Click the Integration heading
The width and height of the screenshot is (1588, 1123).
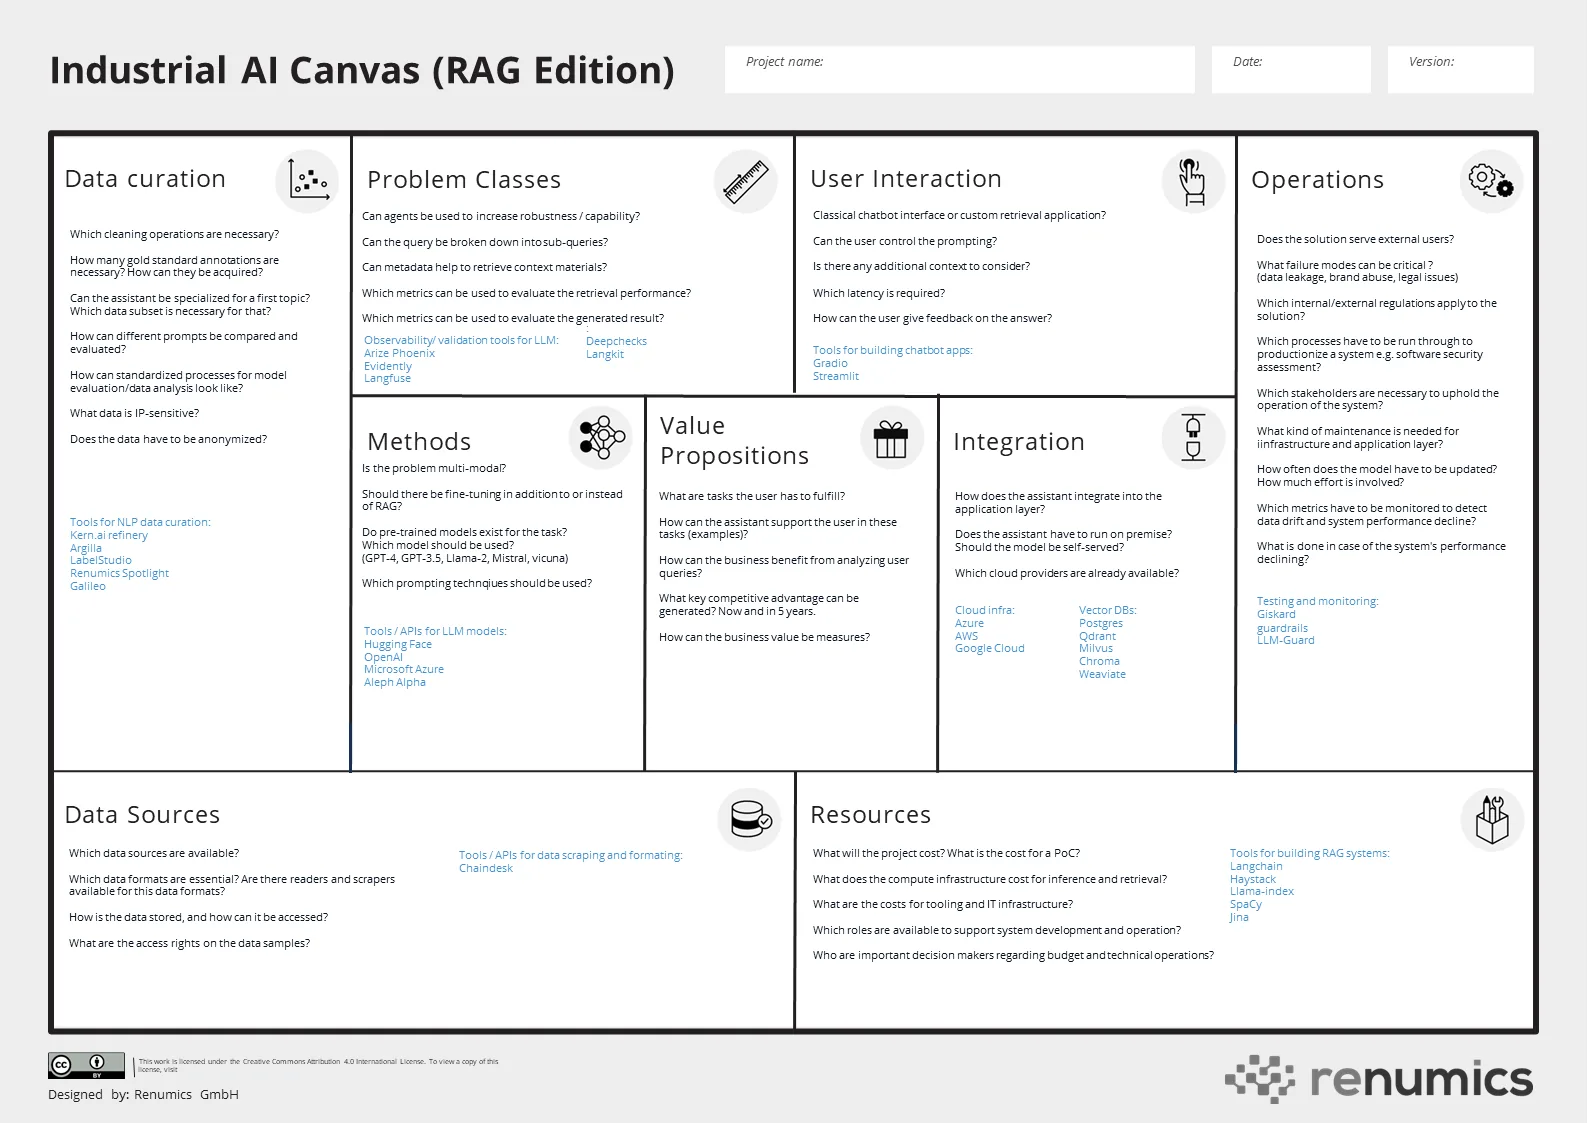(x=1019, y=442)
